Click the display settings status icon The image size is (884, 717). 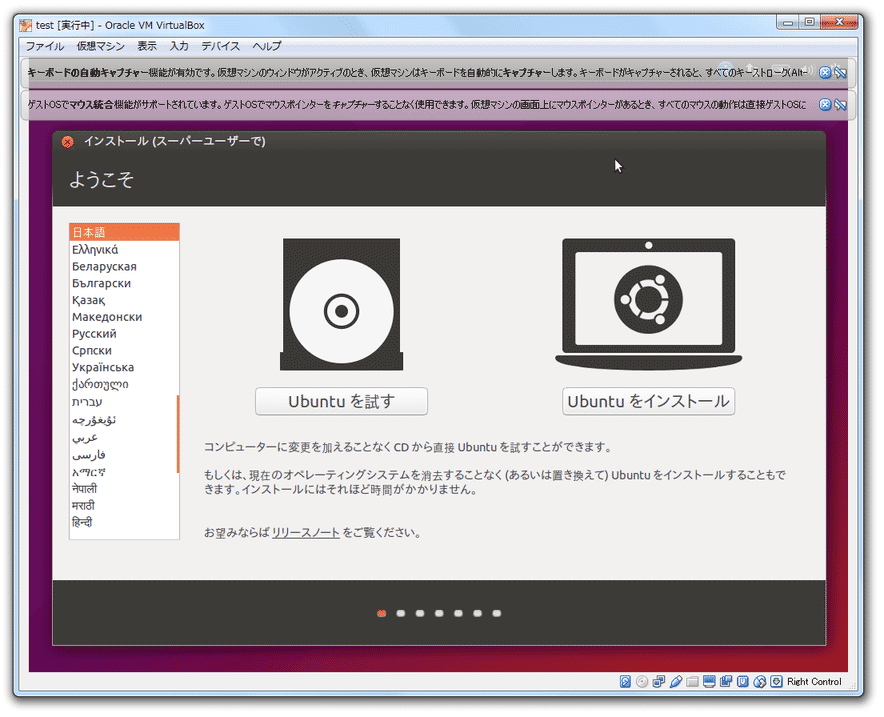(709, 681)
